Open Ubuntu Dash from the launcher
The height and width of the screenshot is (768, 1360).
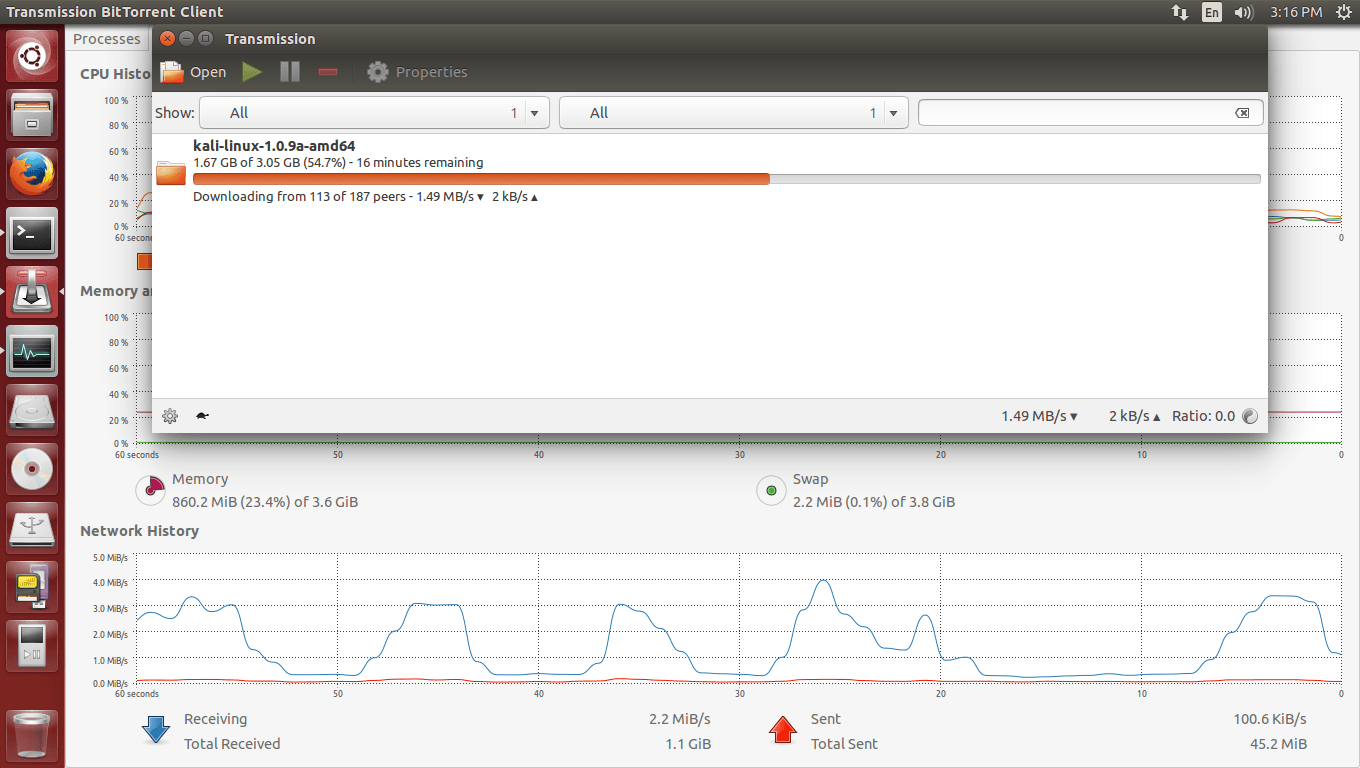tap(33, 57)
